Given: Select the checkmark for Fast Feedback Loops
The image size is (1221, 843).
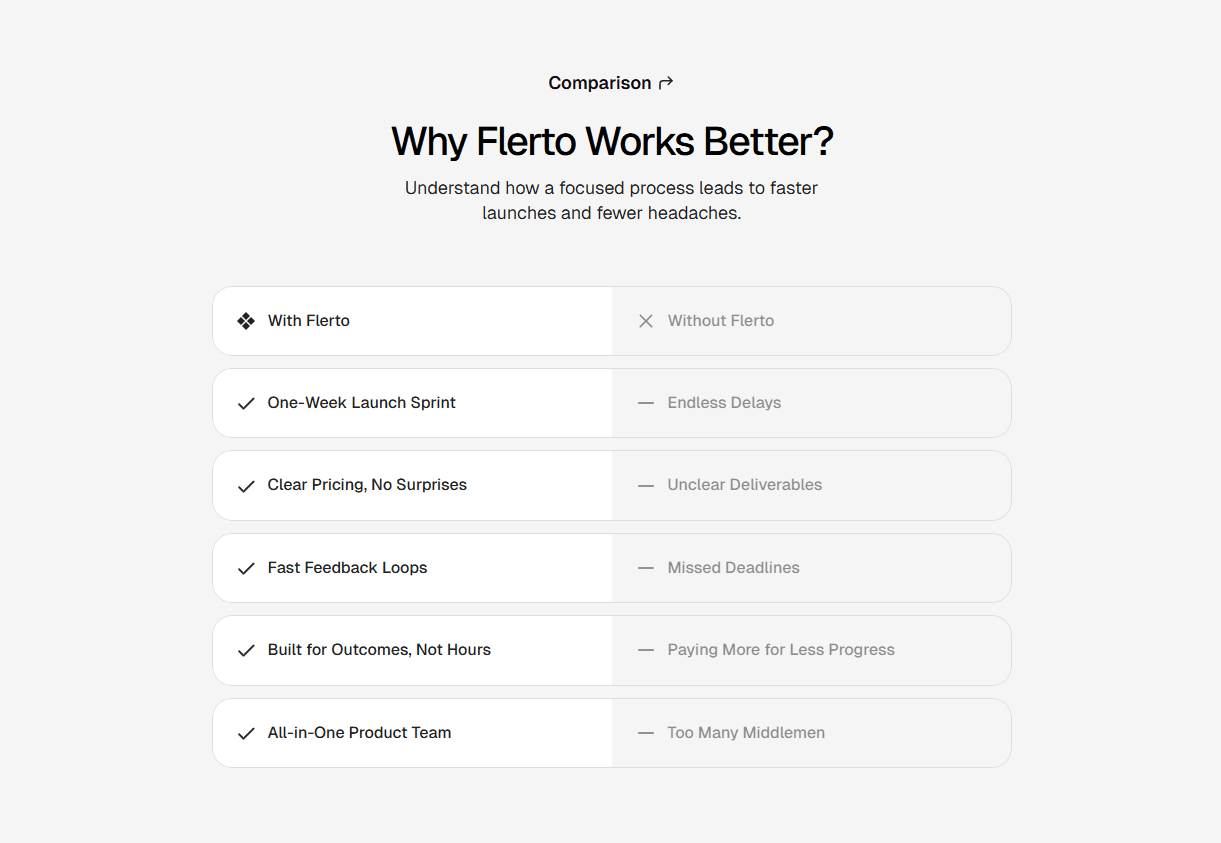Looking at the screenshot, I should click(x=246, y=568).
